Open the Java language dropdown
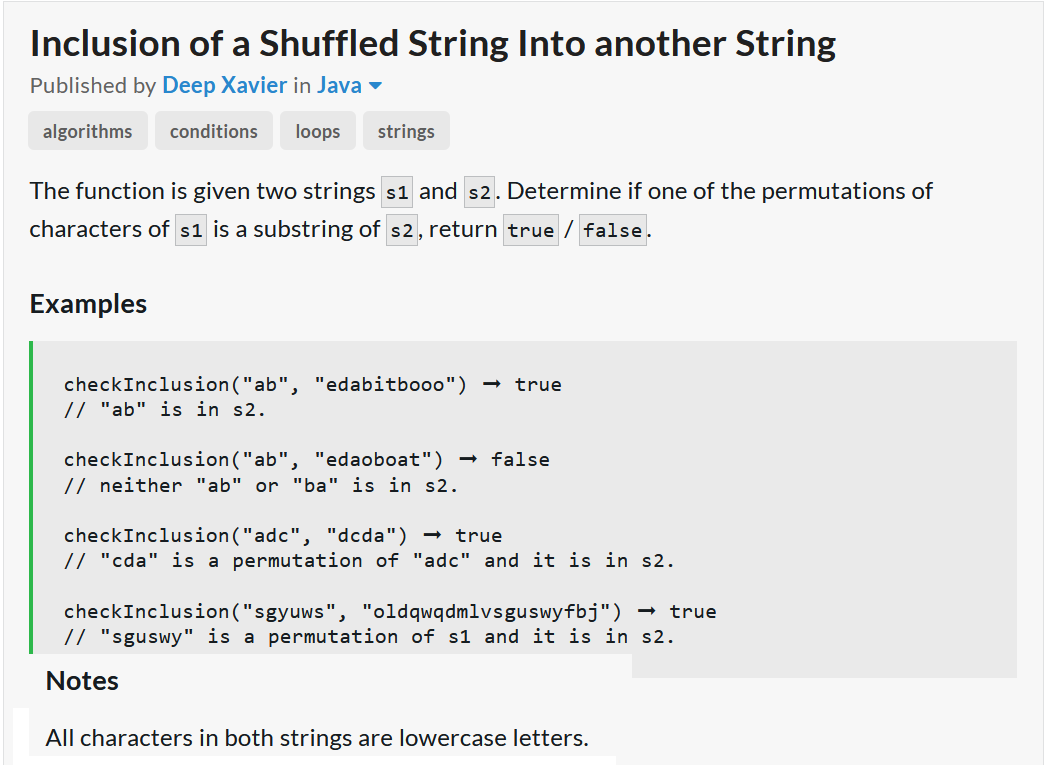1047x765 pixels. [x=340, y=86]
